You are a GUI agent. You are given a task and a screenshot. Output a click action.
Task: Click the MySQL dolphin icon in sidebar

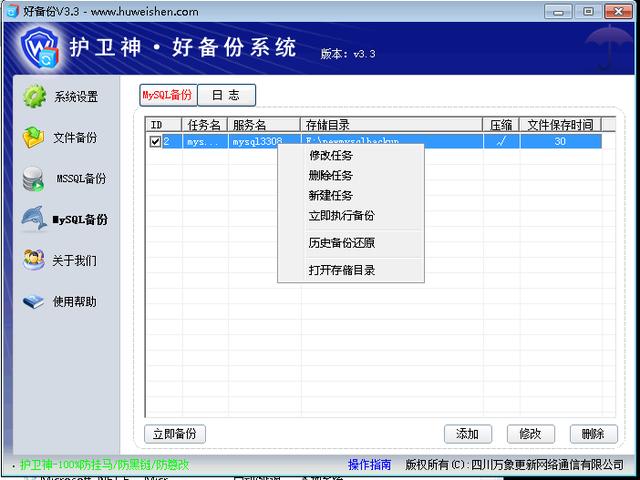tap(34, 218)
